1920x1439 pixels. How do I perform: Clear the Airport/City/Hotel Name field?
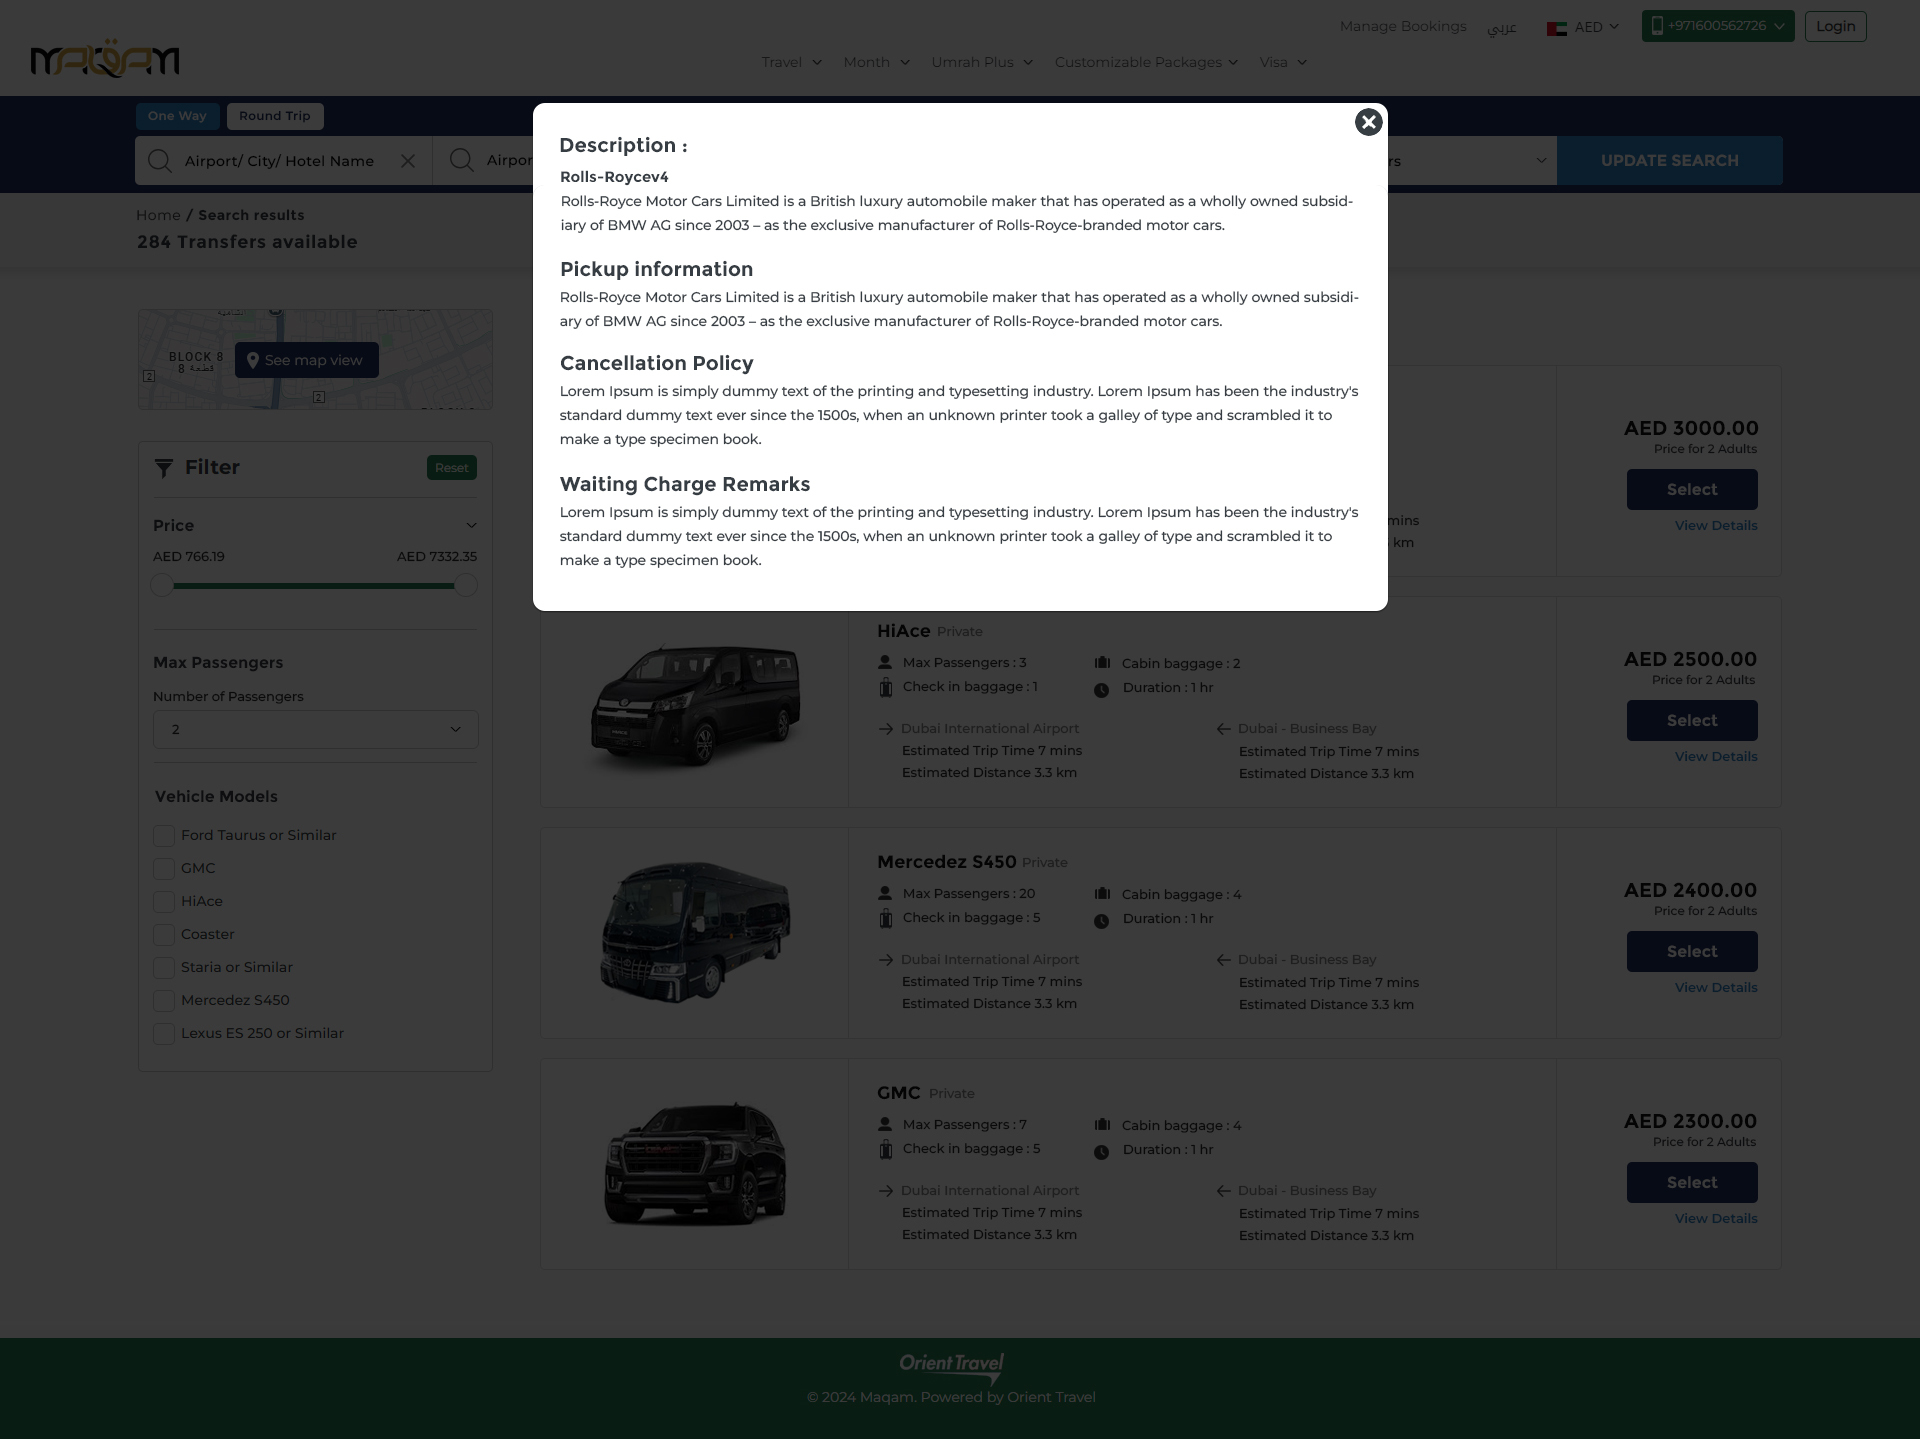tap(408, 161)
